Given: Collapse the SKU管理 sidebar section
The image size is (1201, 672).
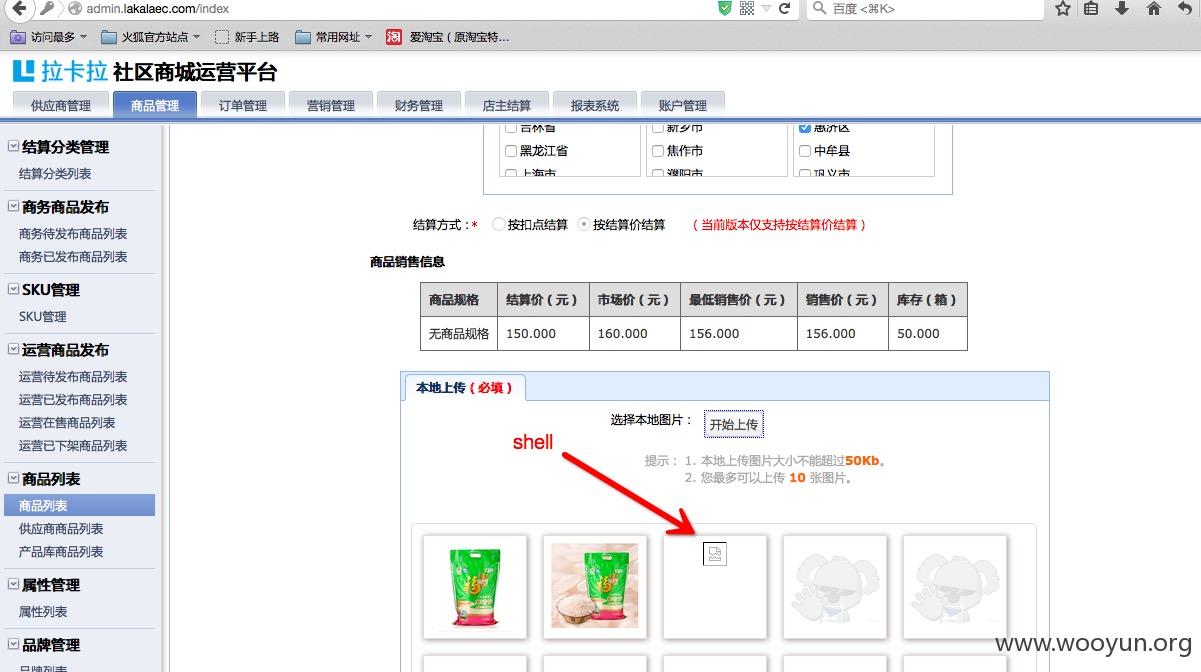Looking at the screenshot, I should (x=13, y=289).
